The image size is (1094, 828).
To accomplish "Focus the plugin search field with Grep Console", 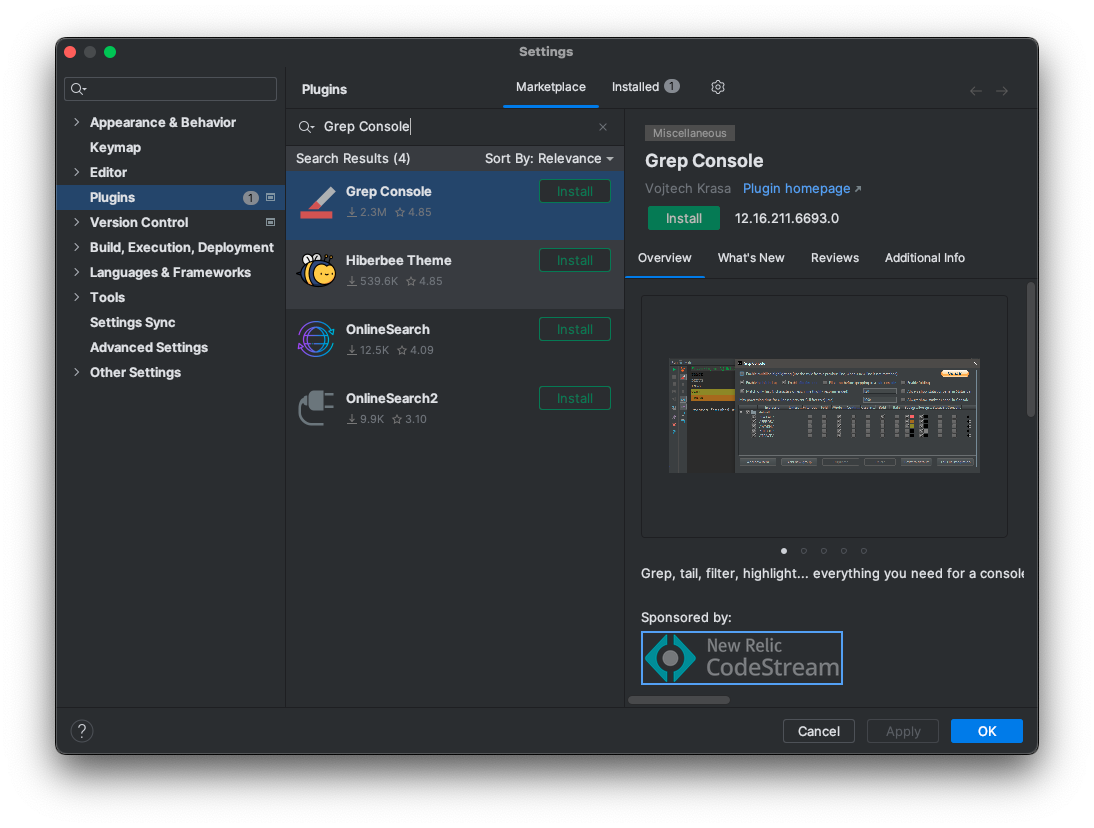I will tap(454, 127).
